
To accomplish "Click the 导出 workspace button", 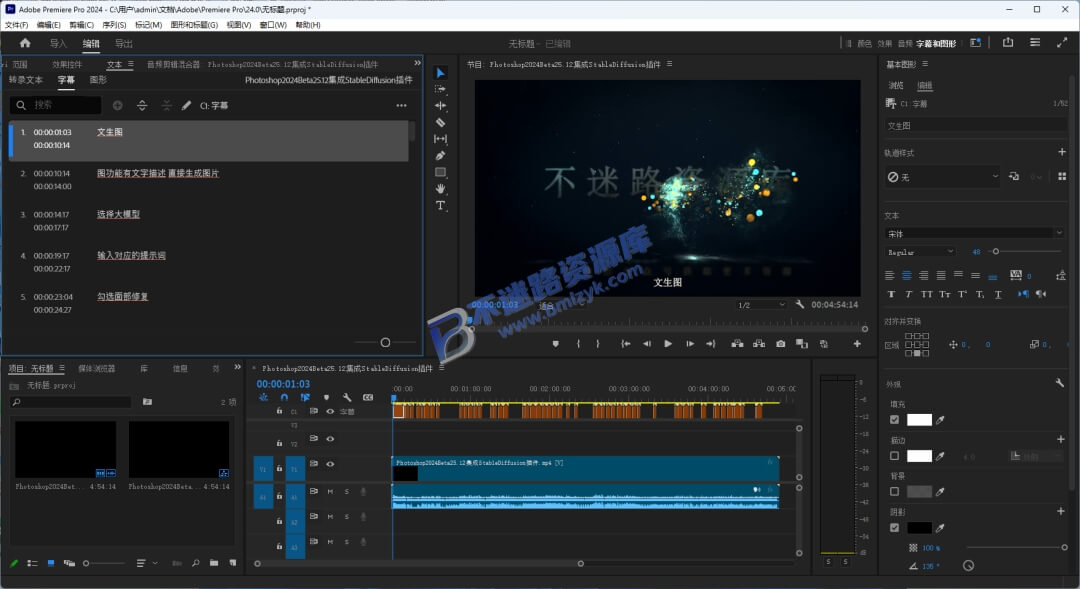I will (x=123, y=43).
